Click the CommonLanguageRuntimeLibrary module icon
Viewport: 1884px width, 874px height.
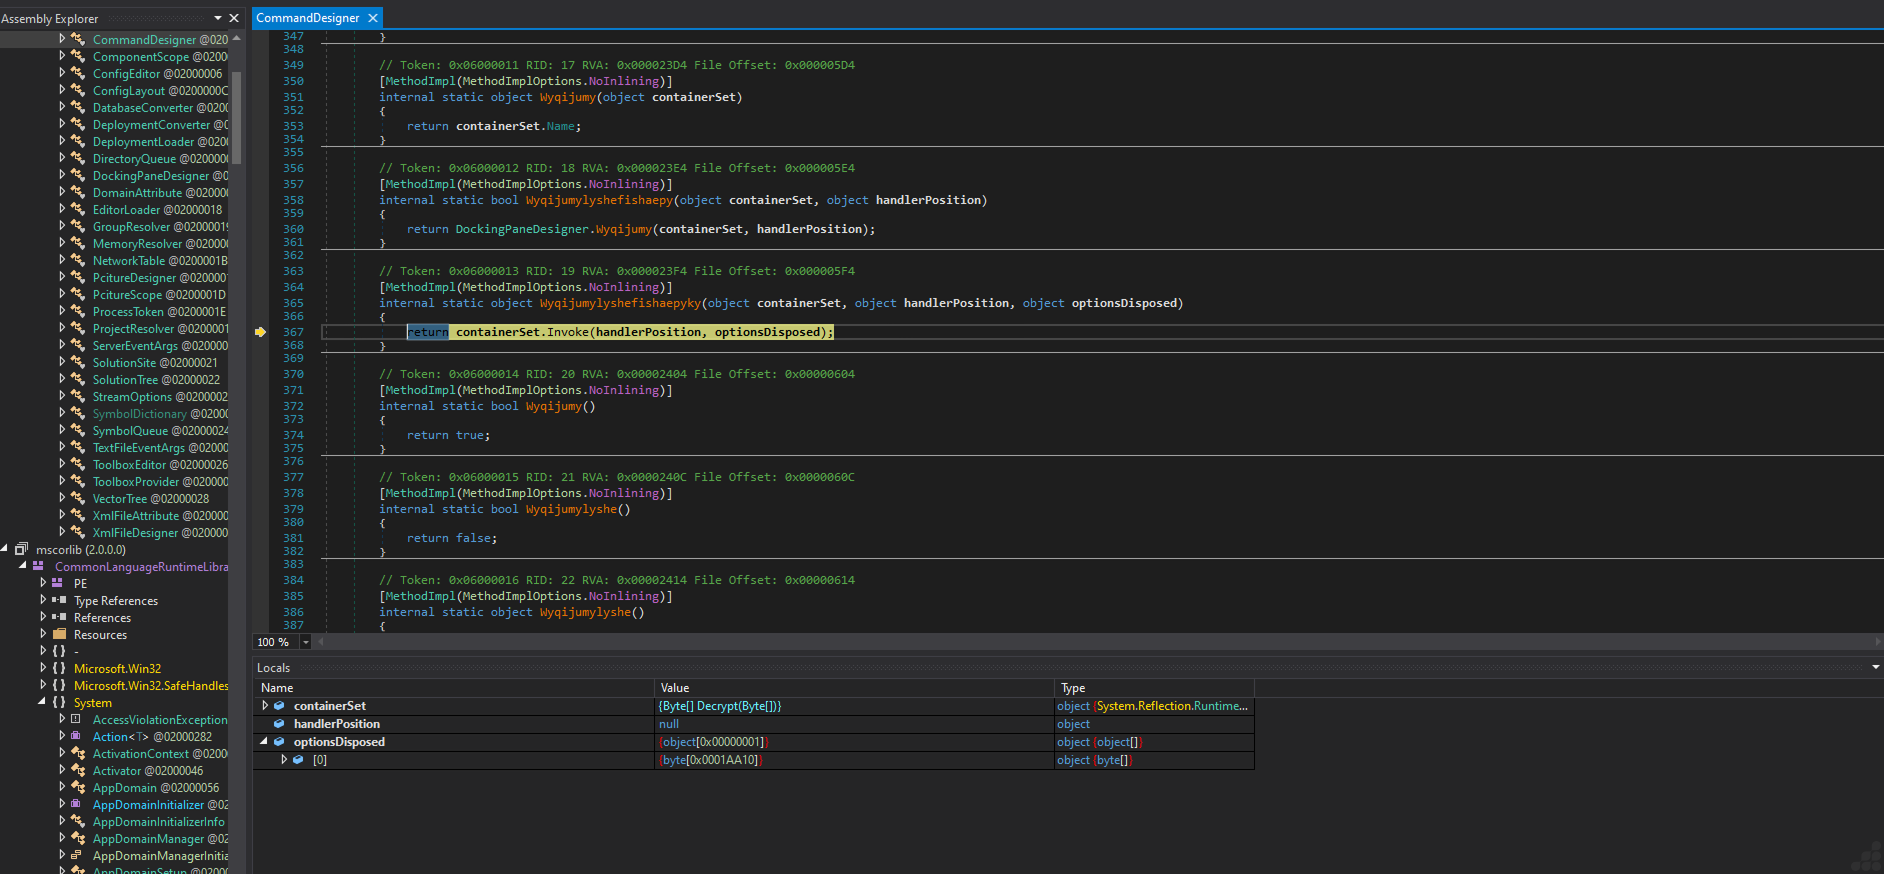pos(39,567)
